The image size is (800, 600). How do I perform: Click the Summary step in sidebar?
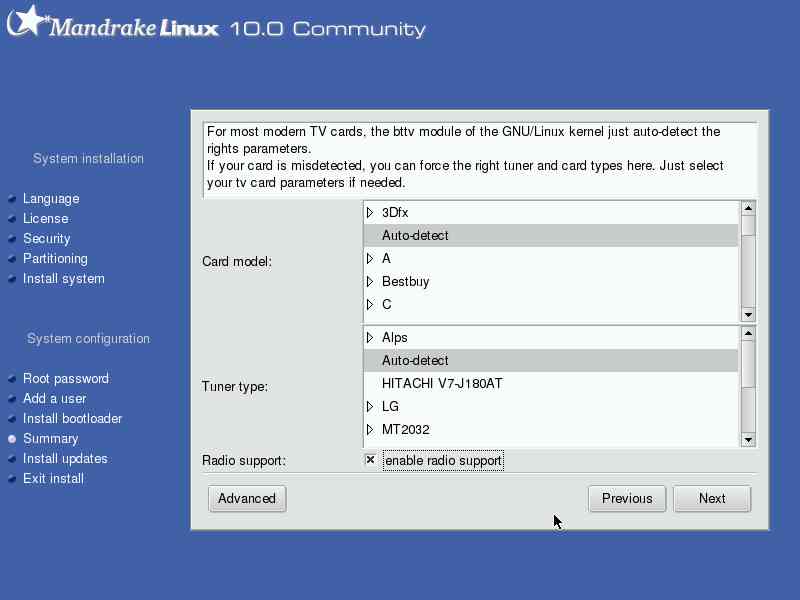[x=51, y=439]
